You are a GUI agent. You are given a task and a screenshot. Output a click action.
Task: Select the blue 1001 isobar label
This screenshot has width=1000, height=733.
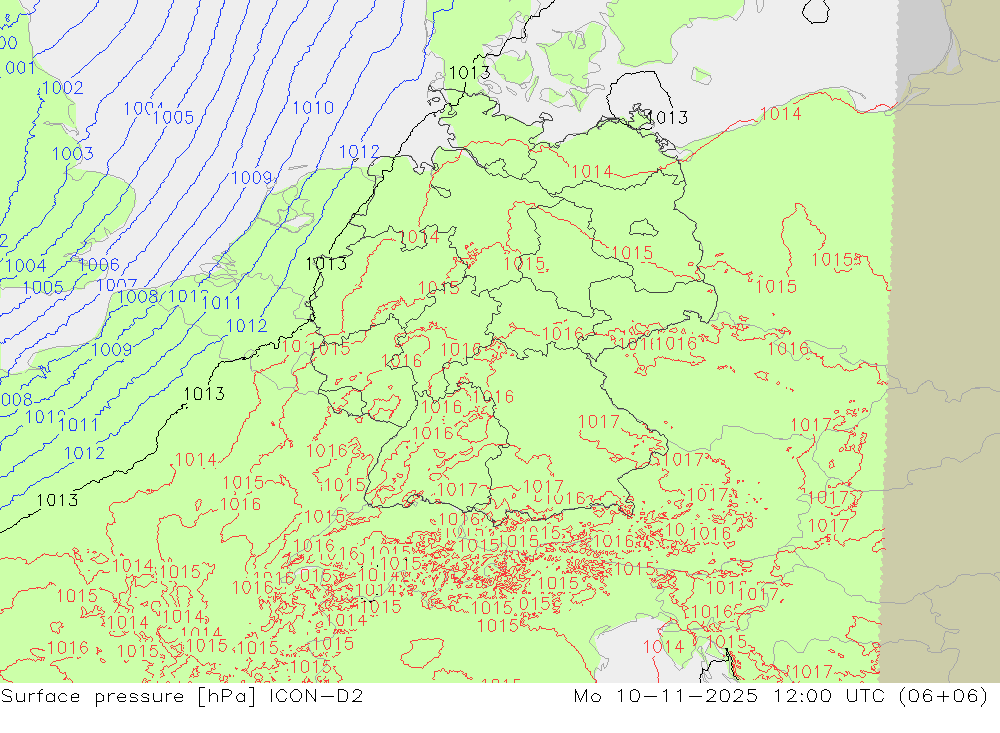click(x=18, y=68)
